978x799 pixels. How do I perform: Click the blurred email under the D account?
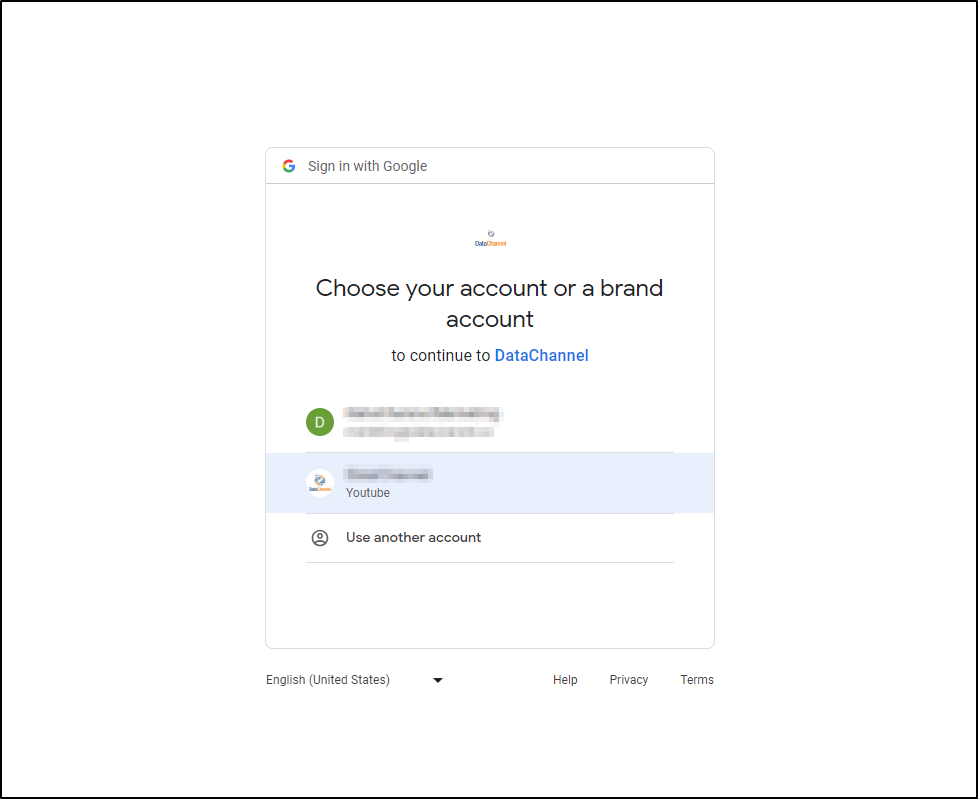(x=419, y=432)
